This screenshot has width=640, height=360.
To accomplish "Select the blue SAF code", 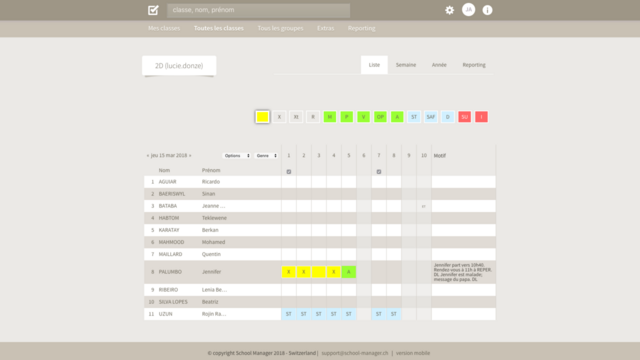I will tap(431, 117).
